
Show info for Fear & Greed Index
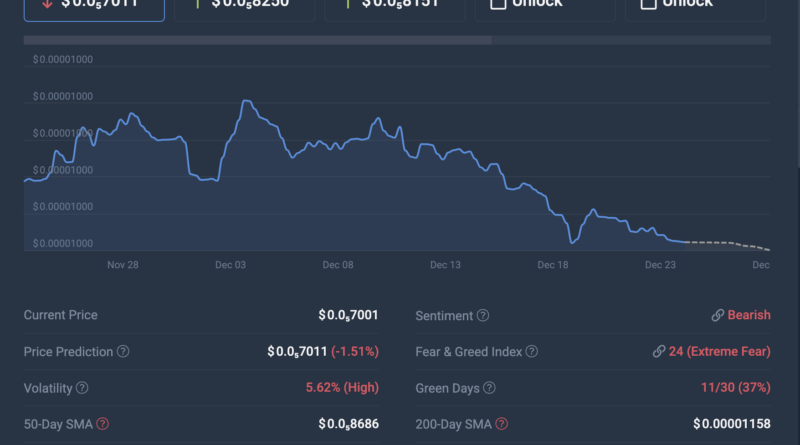coord(532,352)
